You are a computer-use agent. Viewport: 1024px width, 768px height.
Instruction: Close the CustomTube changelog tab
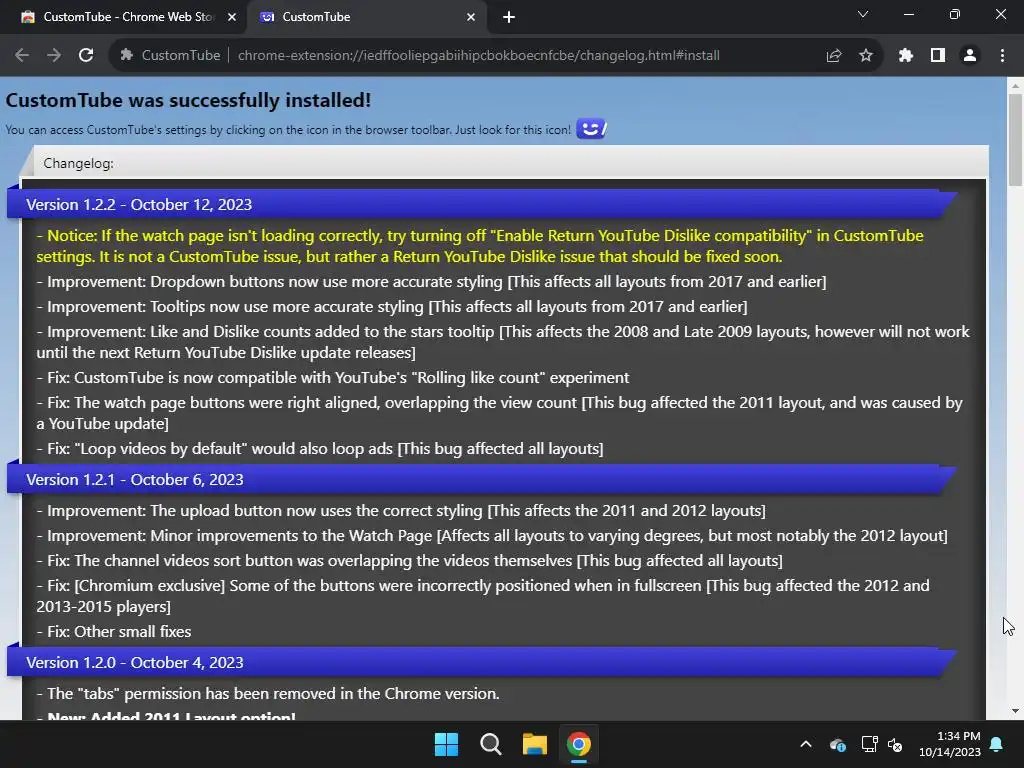[471, 17]
